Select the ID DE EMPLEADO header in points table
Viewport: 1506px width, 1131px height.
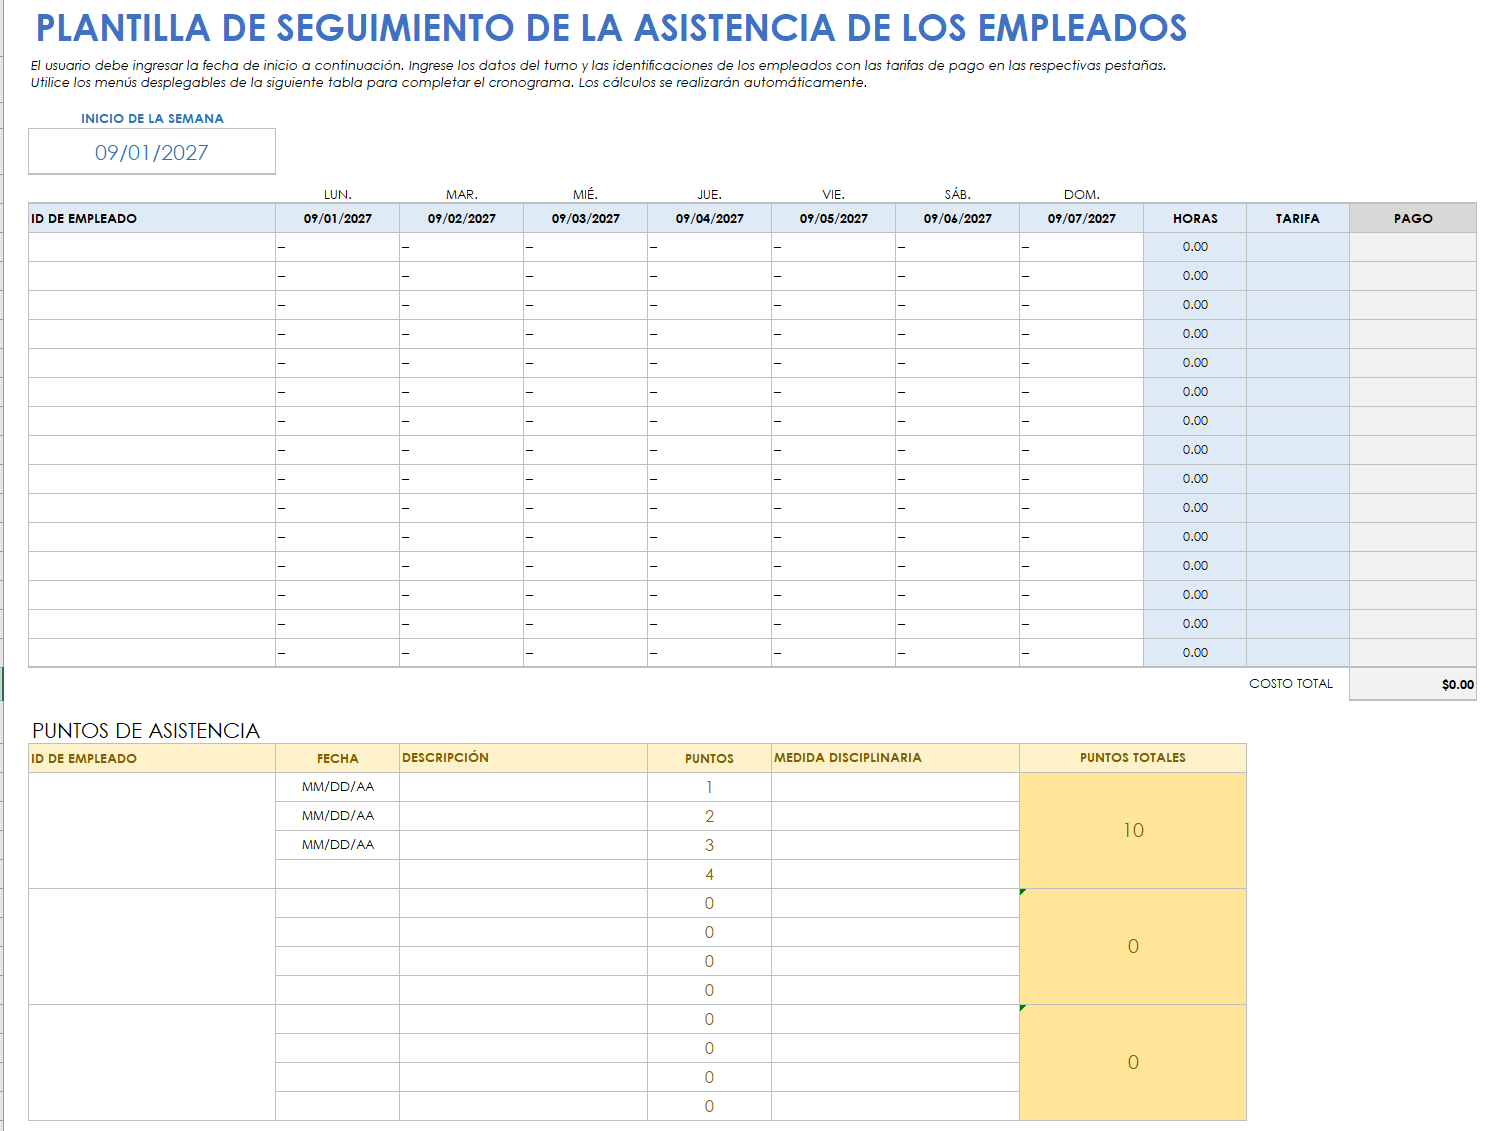[x=152, y=758]
